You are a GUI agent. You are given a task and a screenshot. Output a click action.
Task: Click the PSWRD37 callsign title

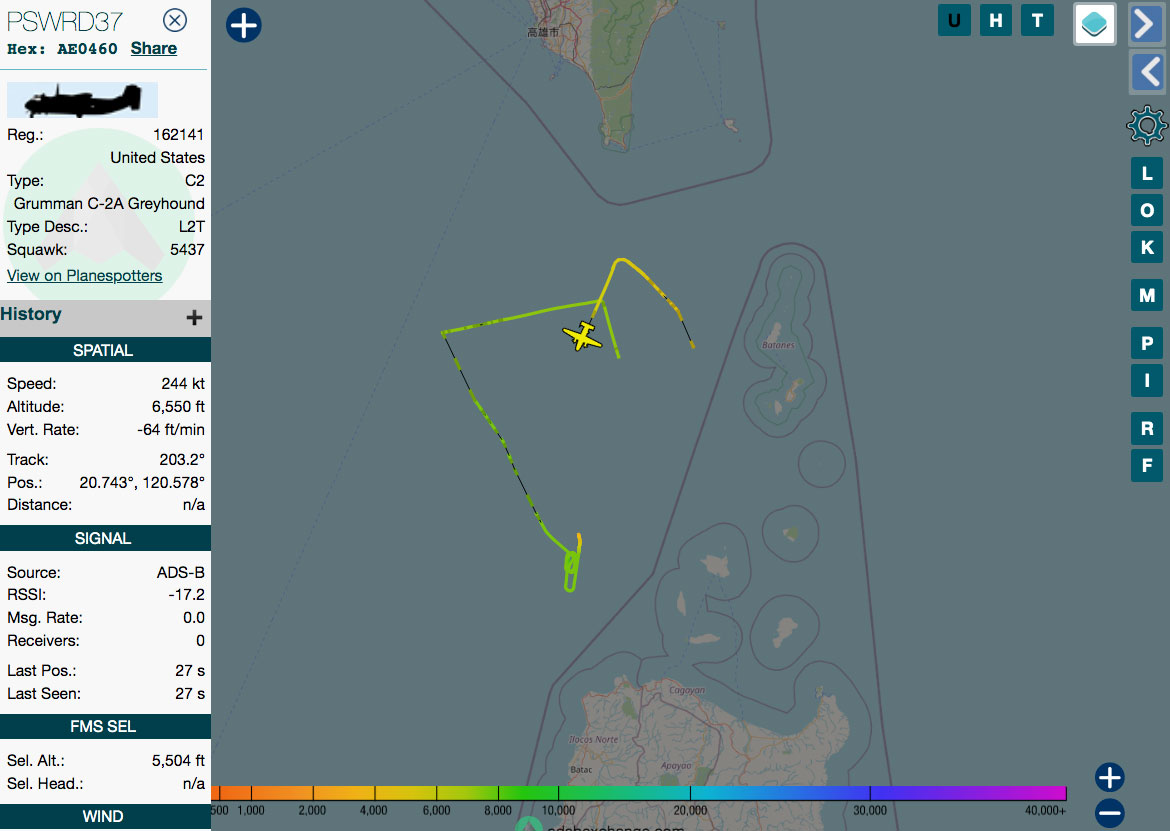pyautogui.click(x=65, y=22)
